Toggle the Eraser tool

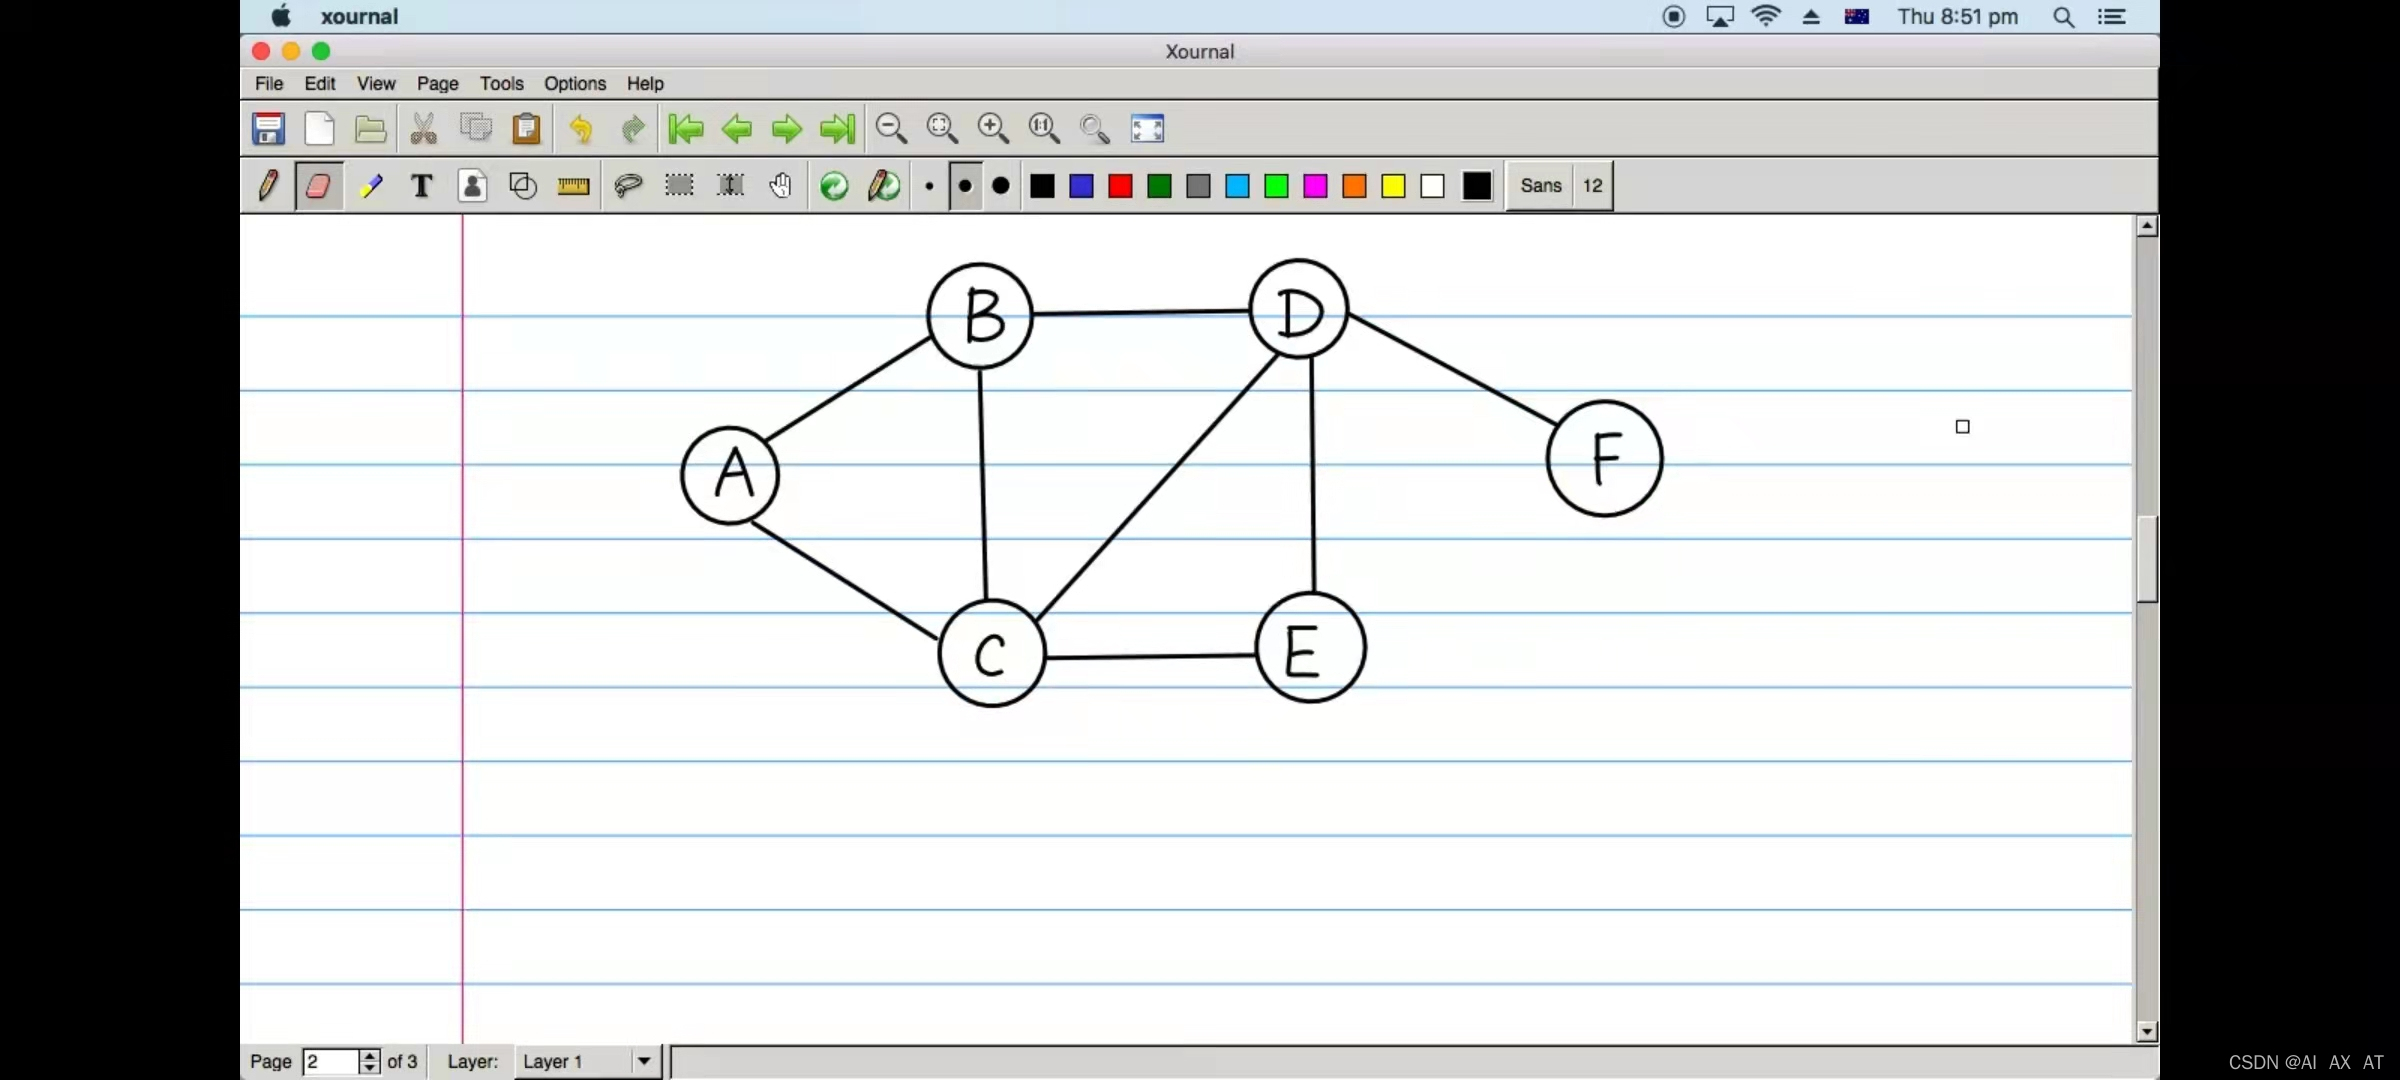(x=319, y=186)
